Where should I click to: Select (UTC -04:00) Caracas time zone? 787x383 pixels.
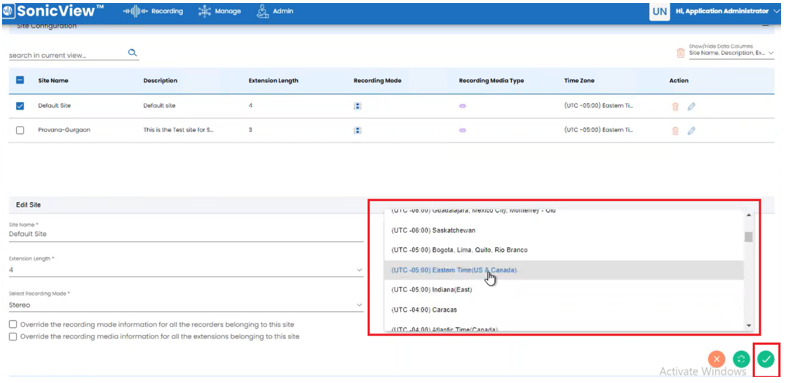pos(564,310)
